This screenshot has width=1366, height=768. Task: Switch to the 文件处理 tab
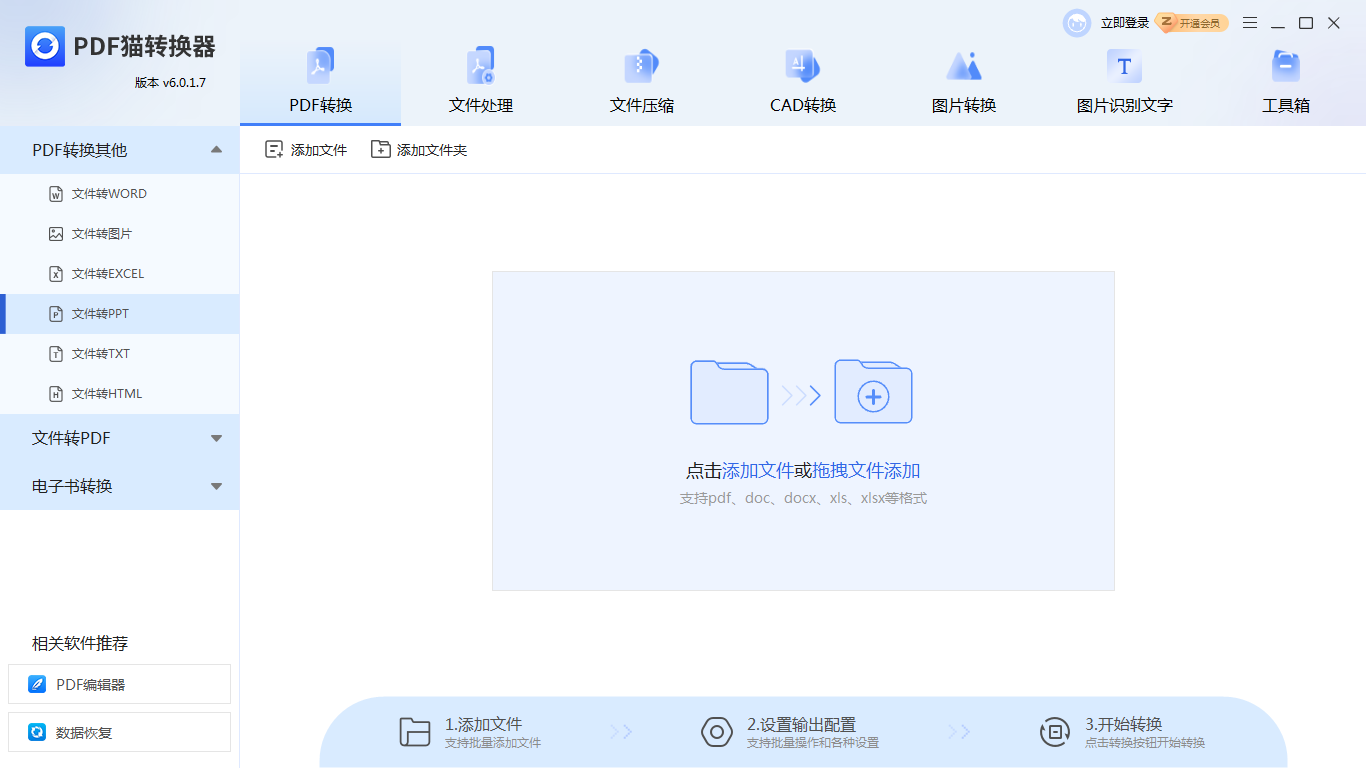(x=481, y=84)
